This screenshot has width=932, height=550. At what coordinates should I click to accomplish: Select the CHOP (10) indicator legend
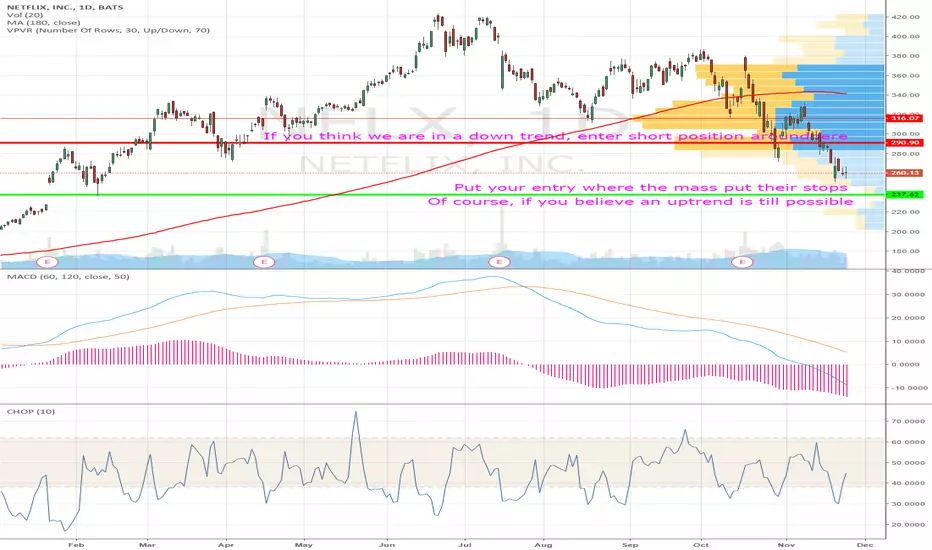(30, 411)
